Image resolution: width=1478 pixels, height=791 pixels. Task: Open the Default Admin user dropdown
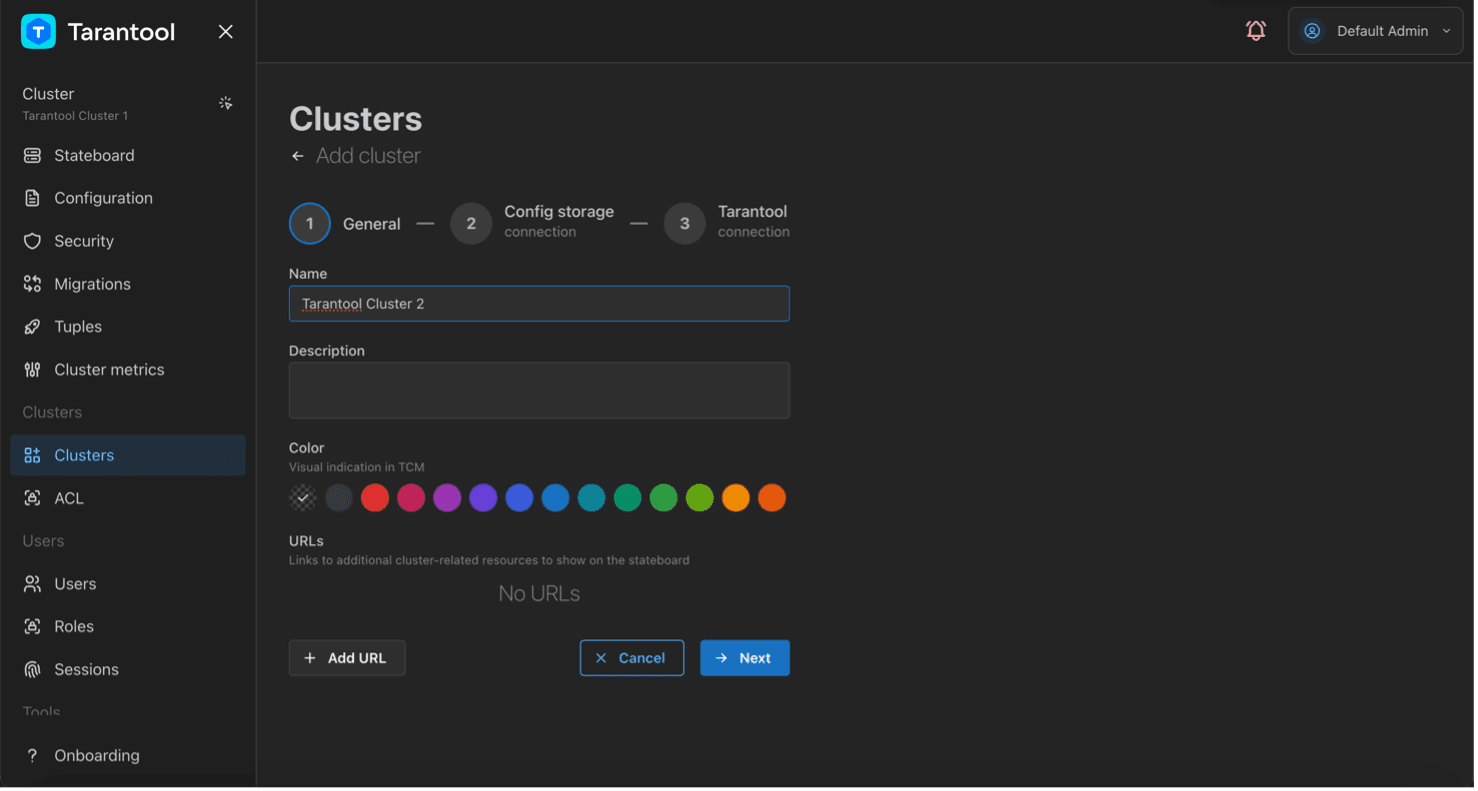[x=1376, y=32]
